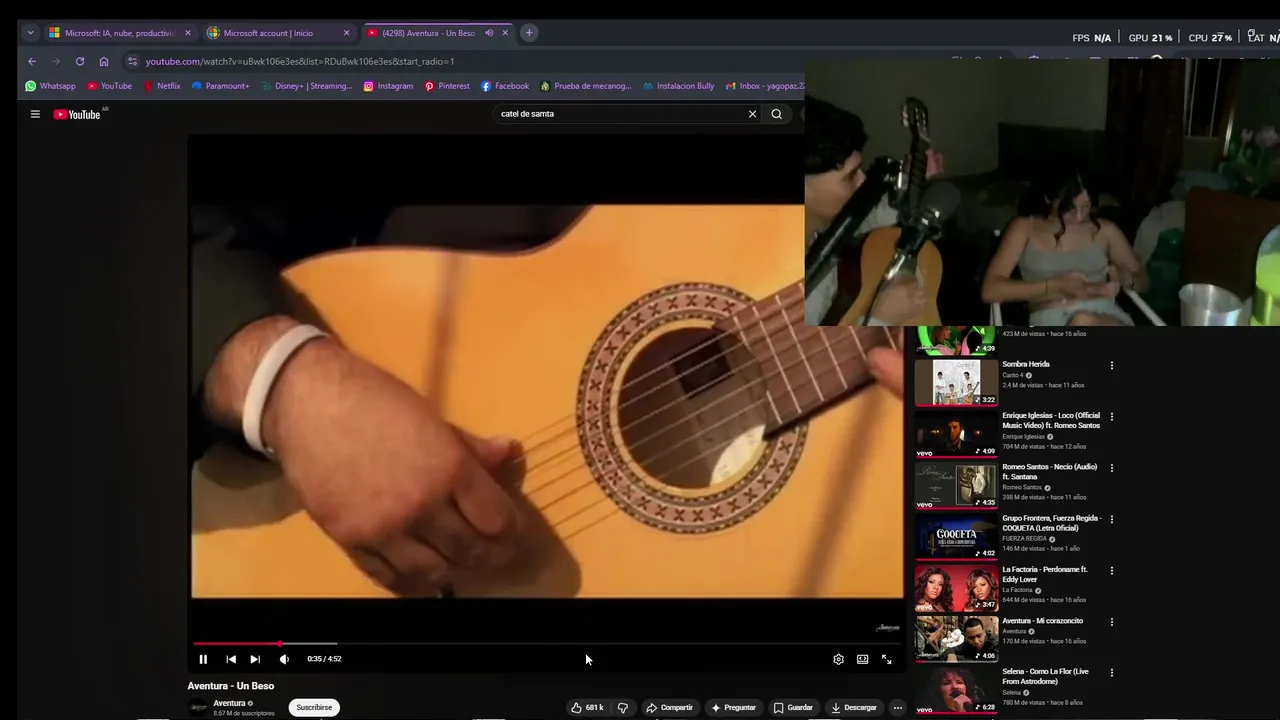The height and width of the screenshot is (720, 1280).
Task: Click the Compartir share button
Action: (x=669, y=707)
